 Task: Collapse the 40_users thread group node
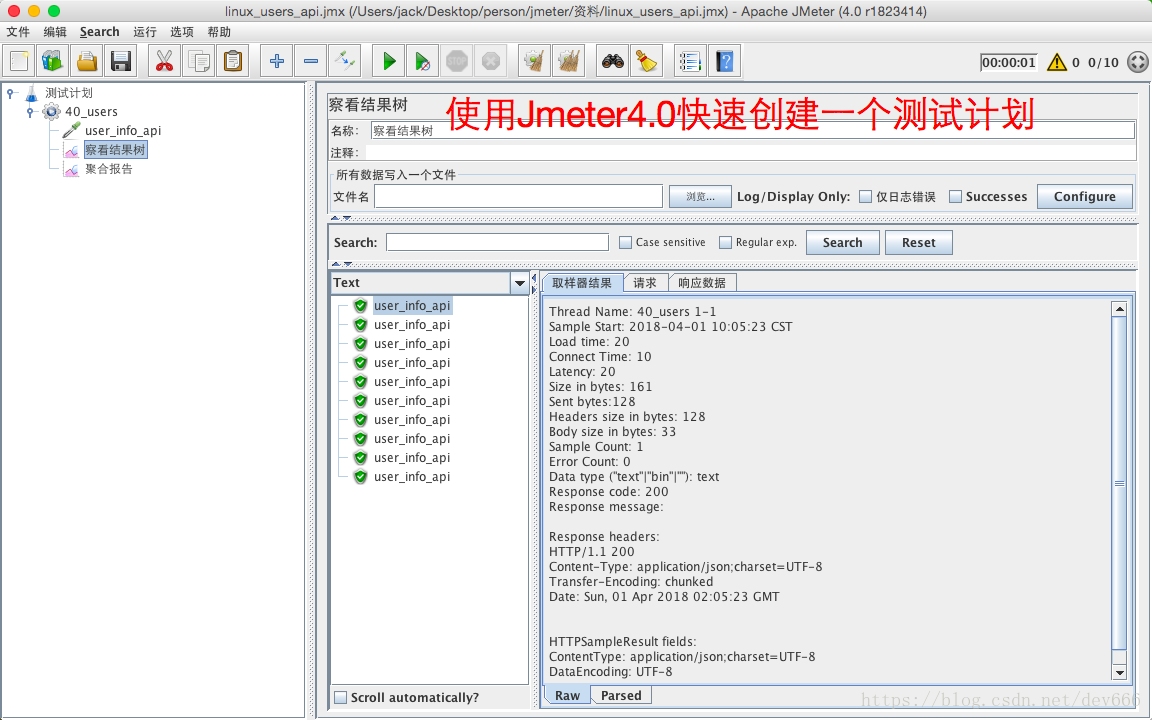tap(30, 112)
